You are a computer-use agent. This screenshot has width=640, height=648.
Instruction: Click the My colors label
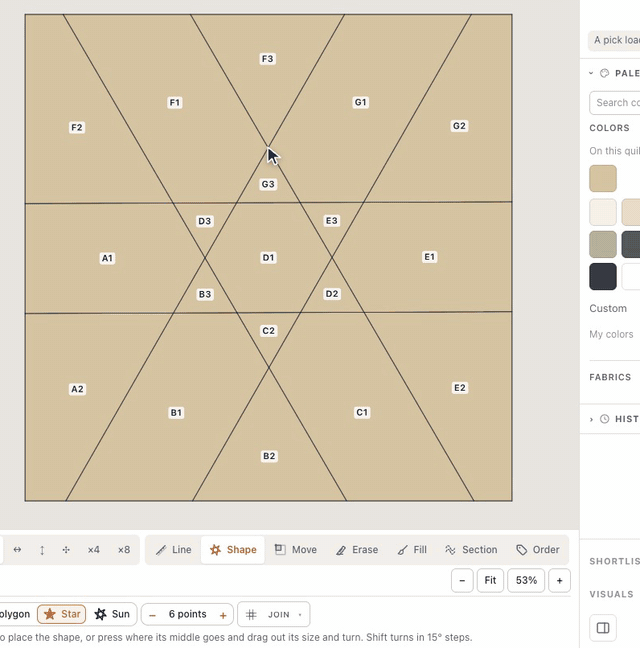pyautogui.click(x=611, y=334)
